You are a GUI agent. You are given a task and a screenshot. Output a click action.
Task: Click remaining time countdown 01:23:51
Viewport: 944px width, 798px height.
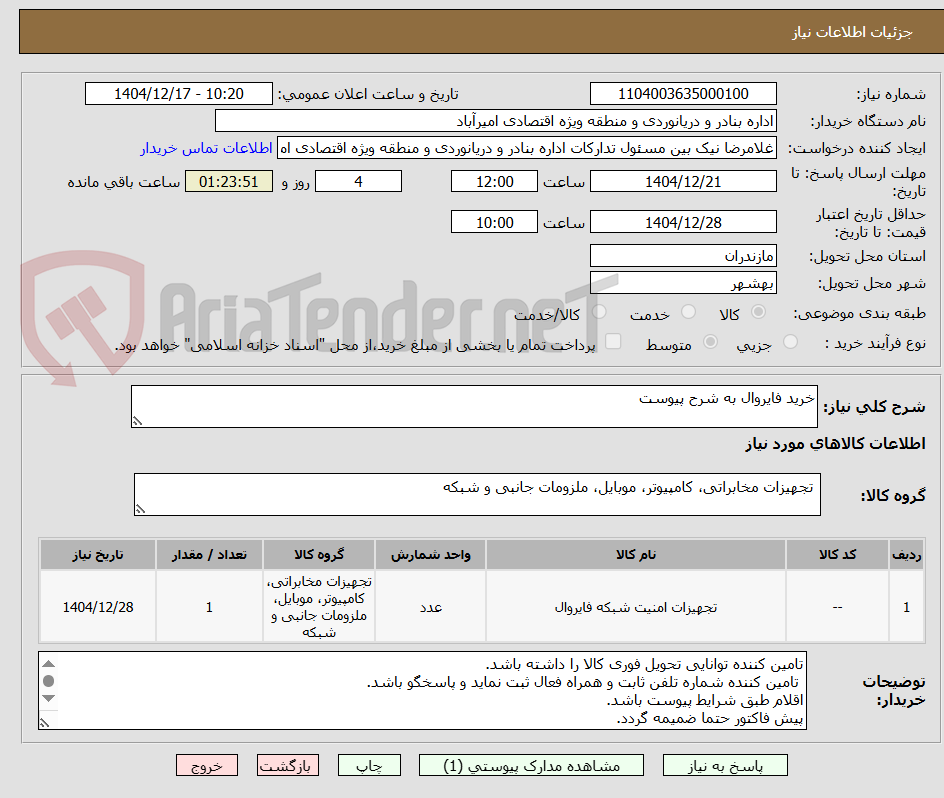[229, 181]
